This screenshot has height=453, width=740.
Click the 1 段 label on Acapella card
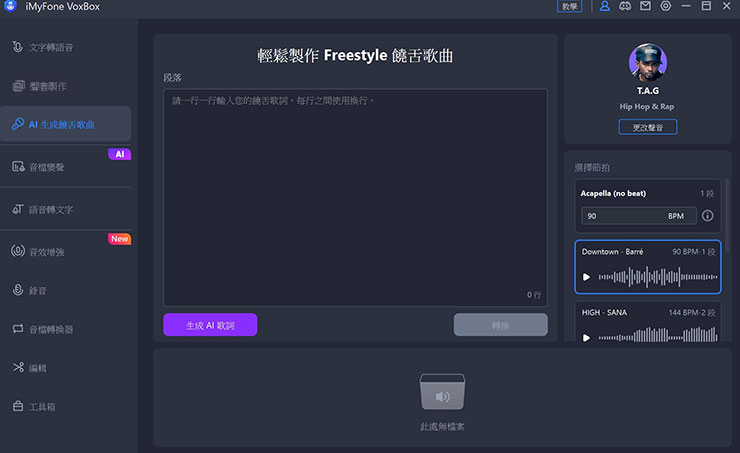coord(707,193)
